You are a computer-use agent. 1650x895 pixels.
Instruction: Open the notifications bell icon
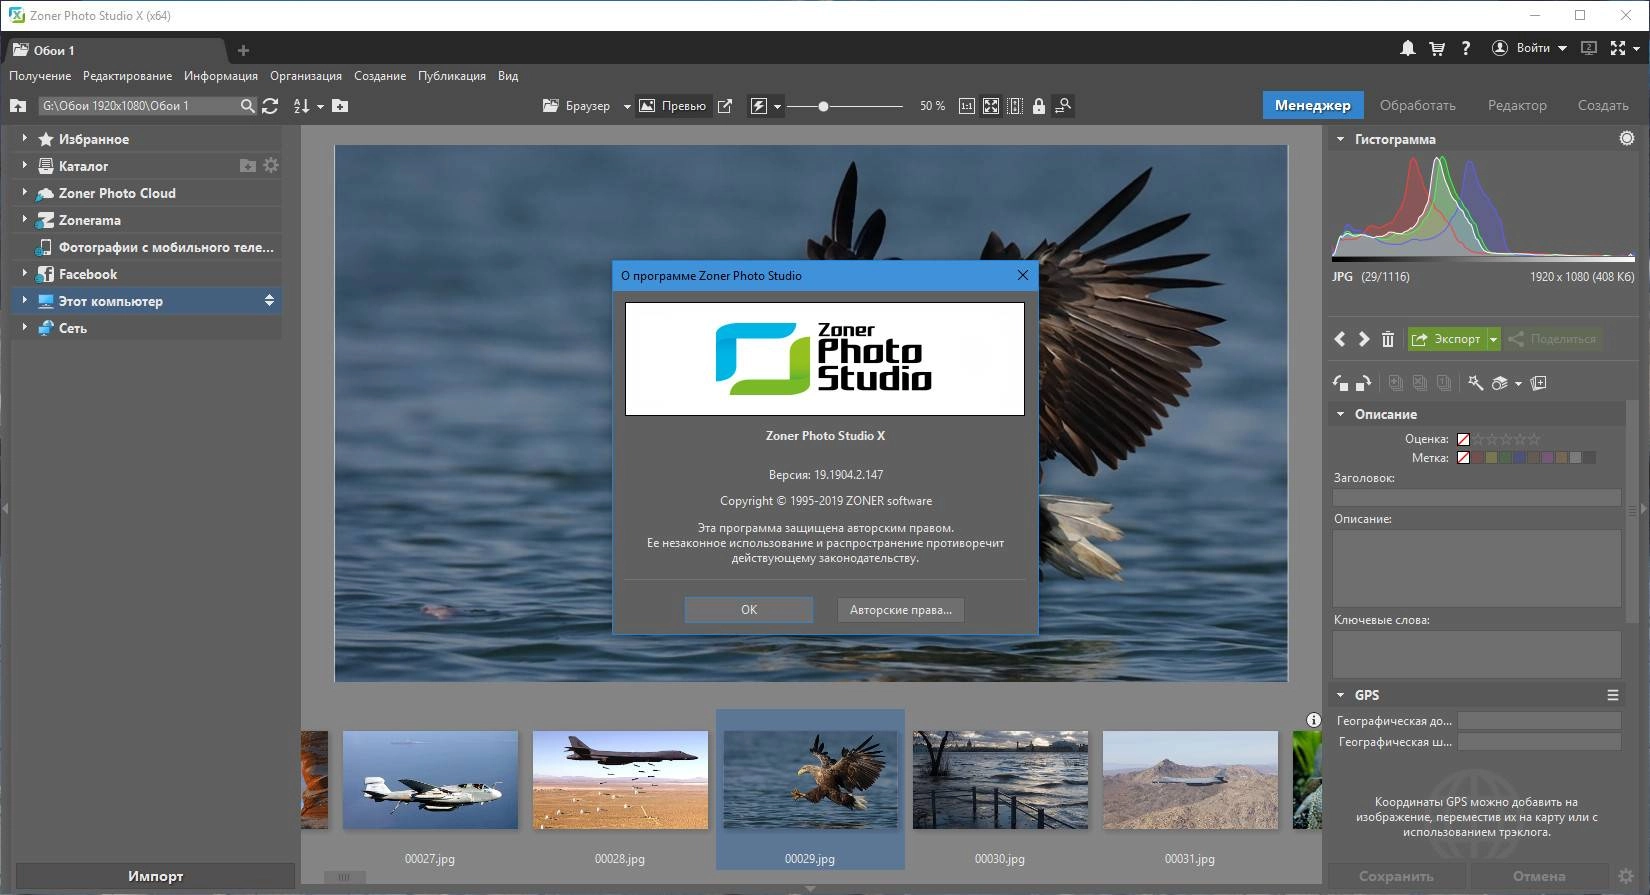coord(1408,48)
